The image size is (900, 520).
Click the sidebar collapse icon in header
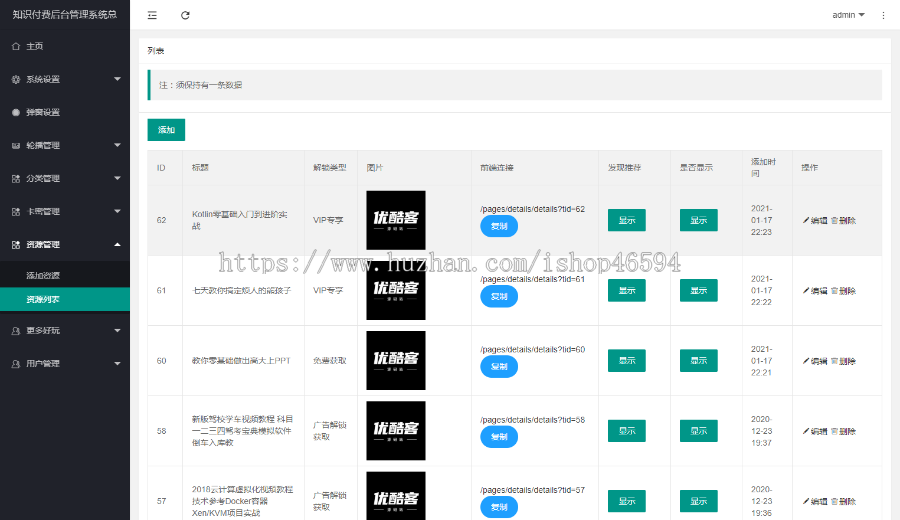152,15
